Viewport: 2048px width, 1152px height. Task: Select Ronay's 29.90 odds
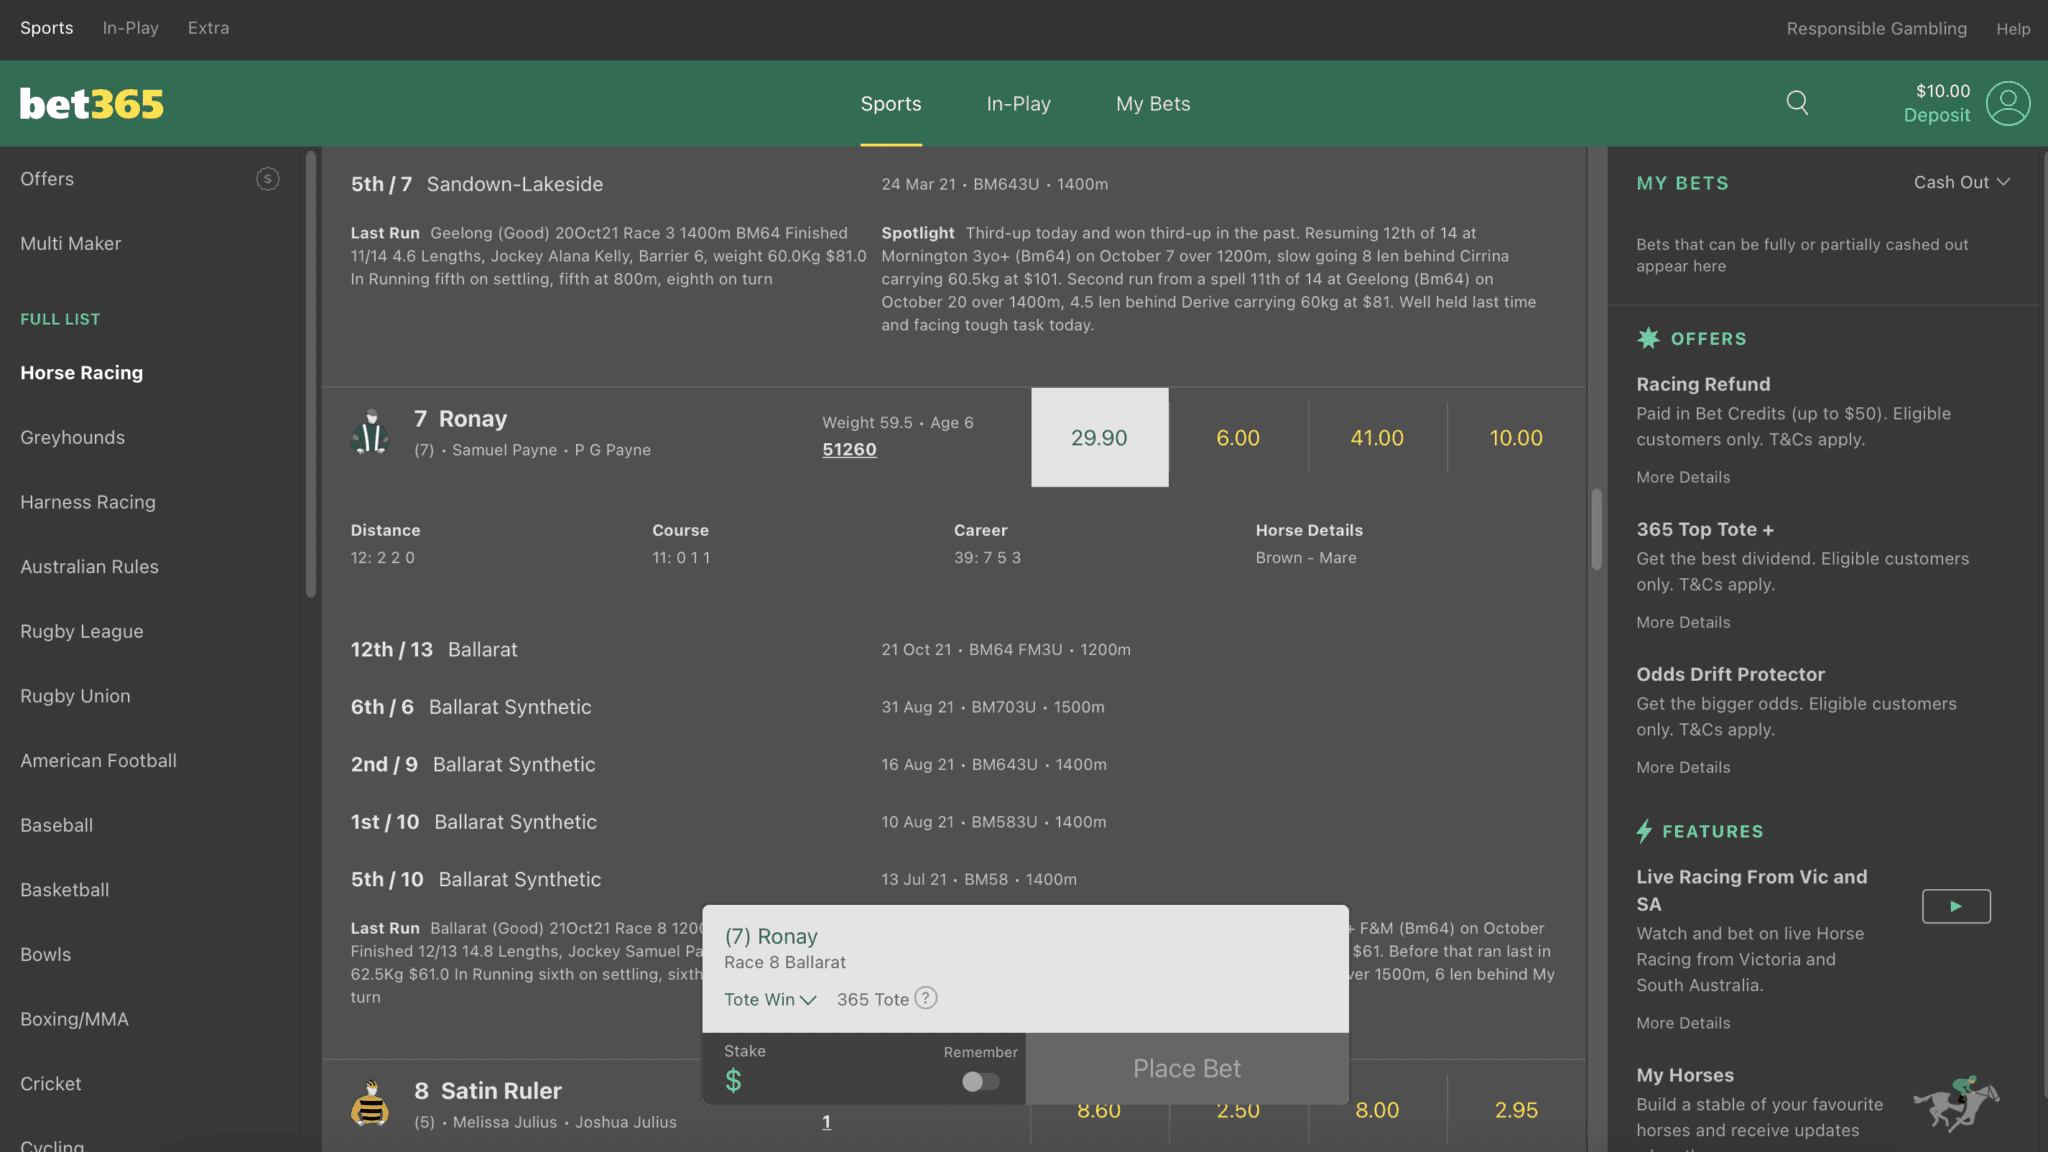[x=1099, y=437]
